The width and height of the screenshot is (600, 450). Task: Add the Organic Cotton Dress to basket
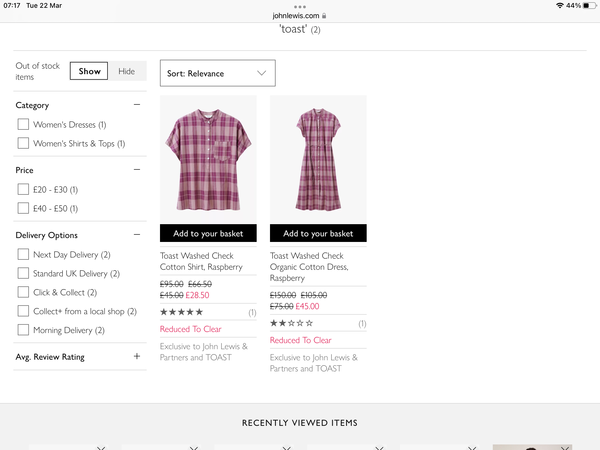coord(318,233)
